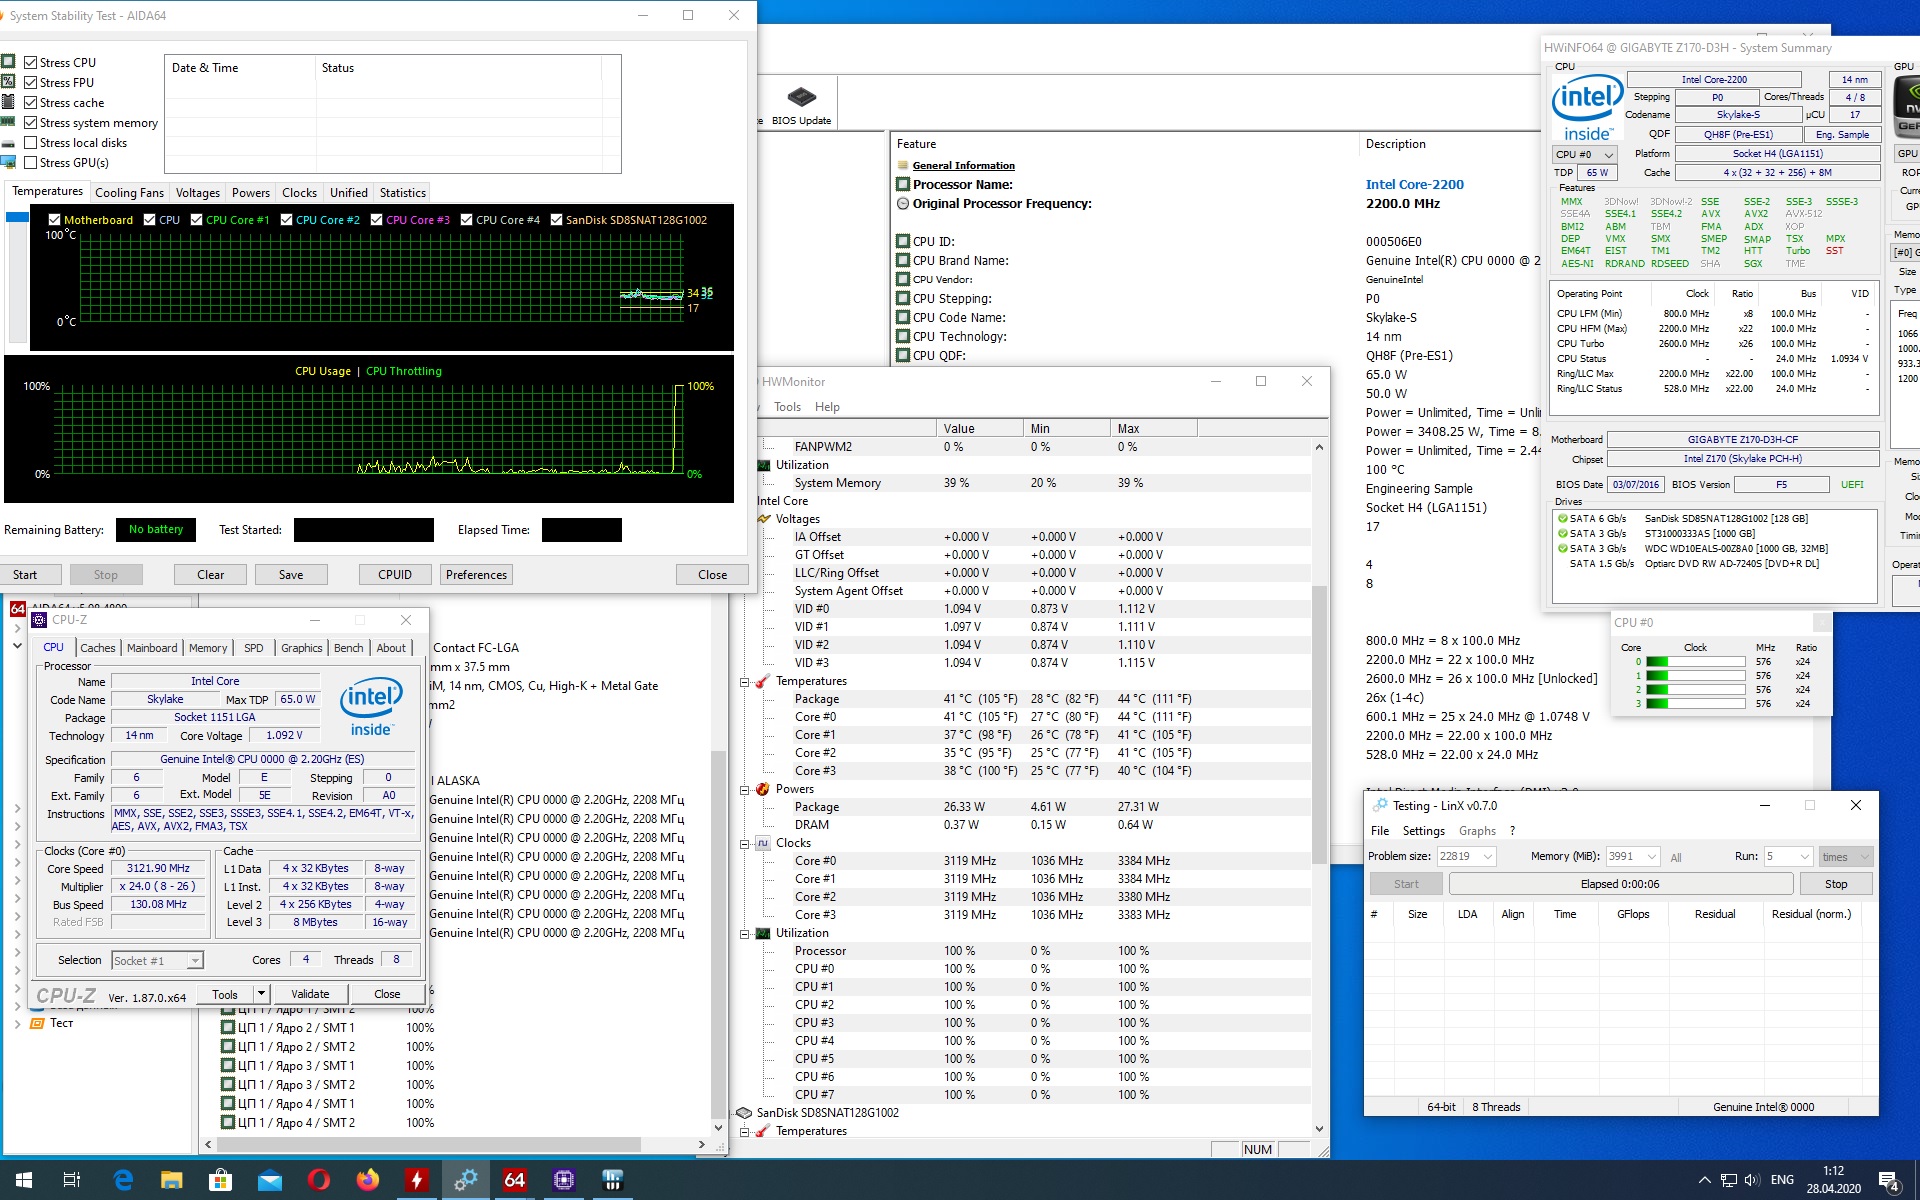
Task: Uncheck Stress system memory option
Action: tap(31, 123)
